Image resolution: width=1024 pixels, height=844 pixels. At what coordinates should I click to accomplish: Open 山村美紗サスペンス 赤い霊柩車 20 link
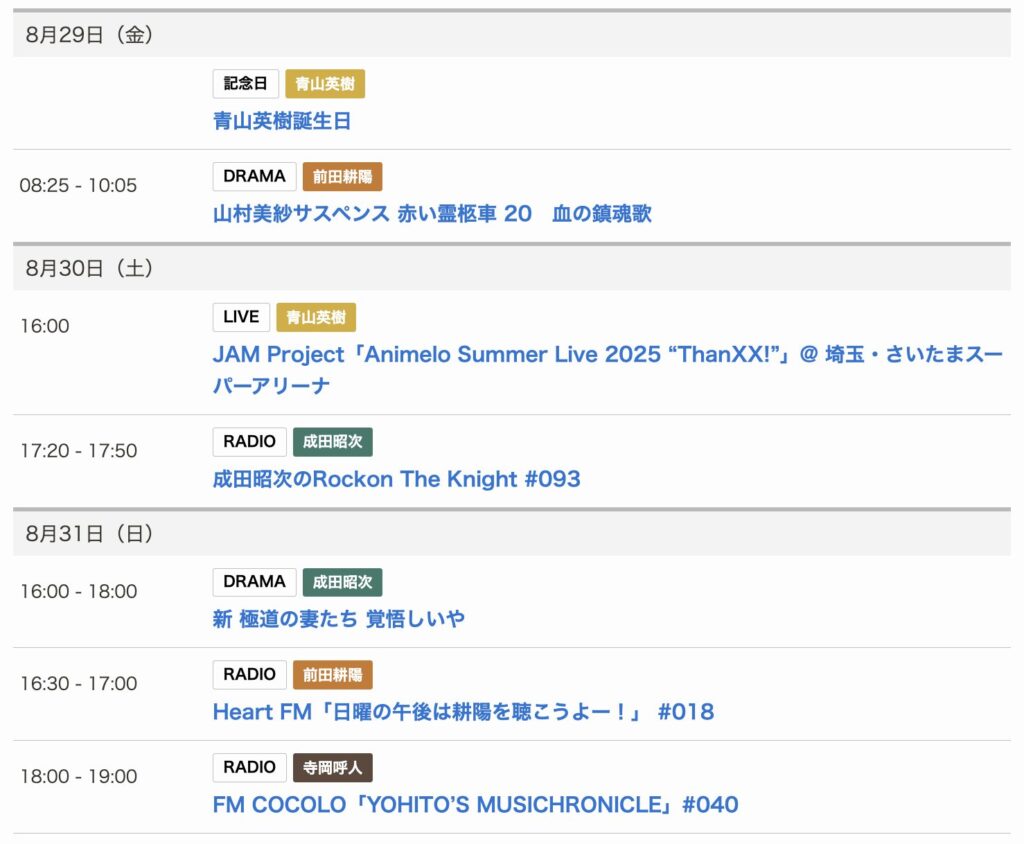[432, 213]
